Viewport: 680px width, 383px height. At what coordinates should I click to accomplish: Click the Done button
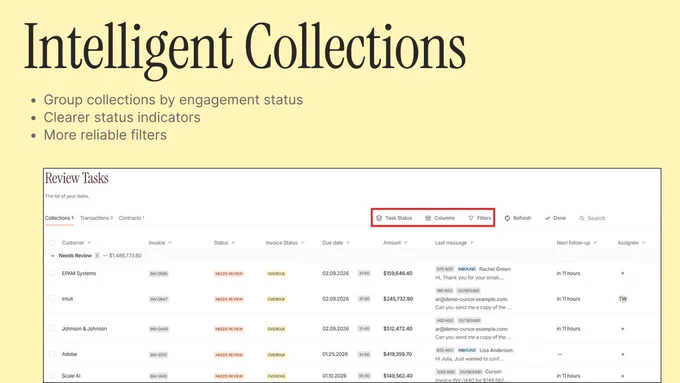(x=556, y=218)
